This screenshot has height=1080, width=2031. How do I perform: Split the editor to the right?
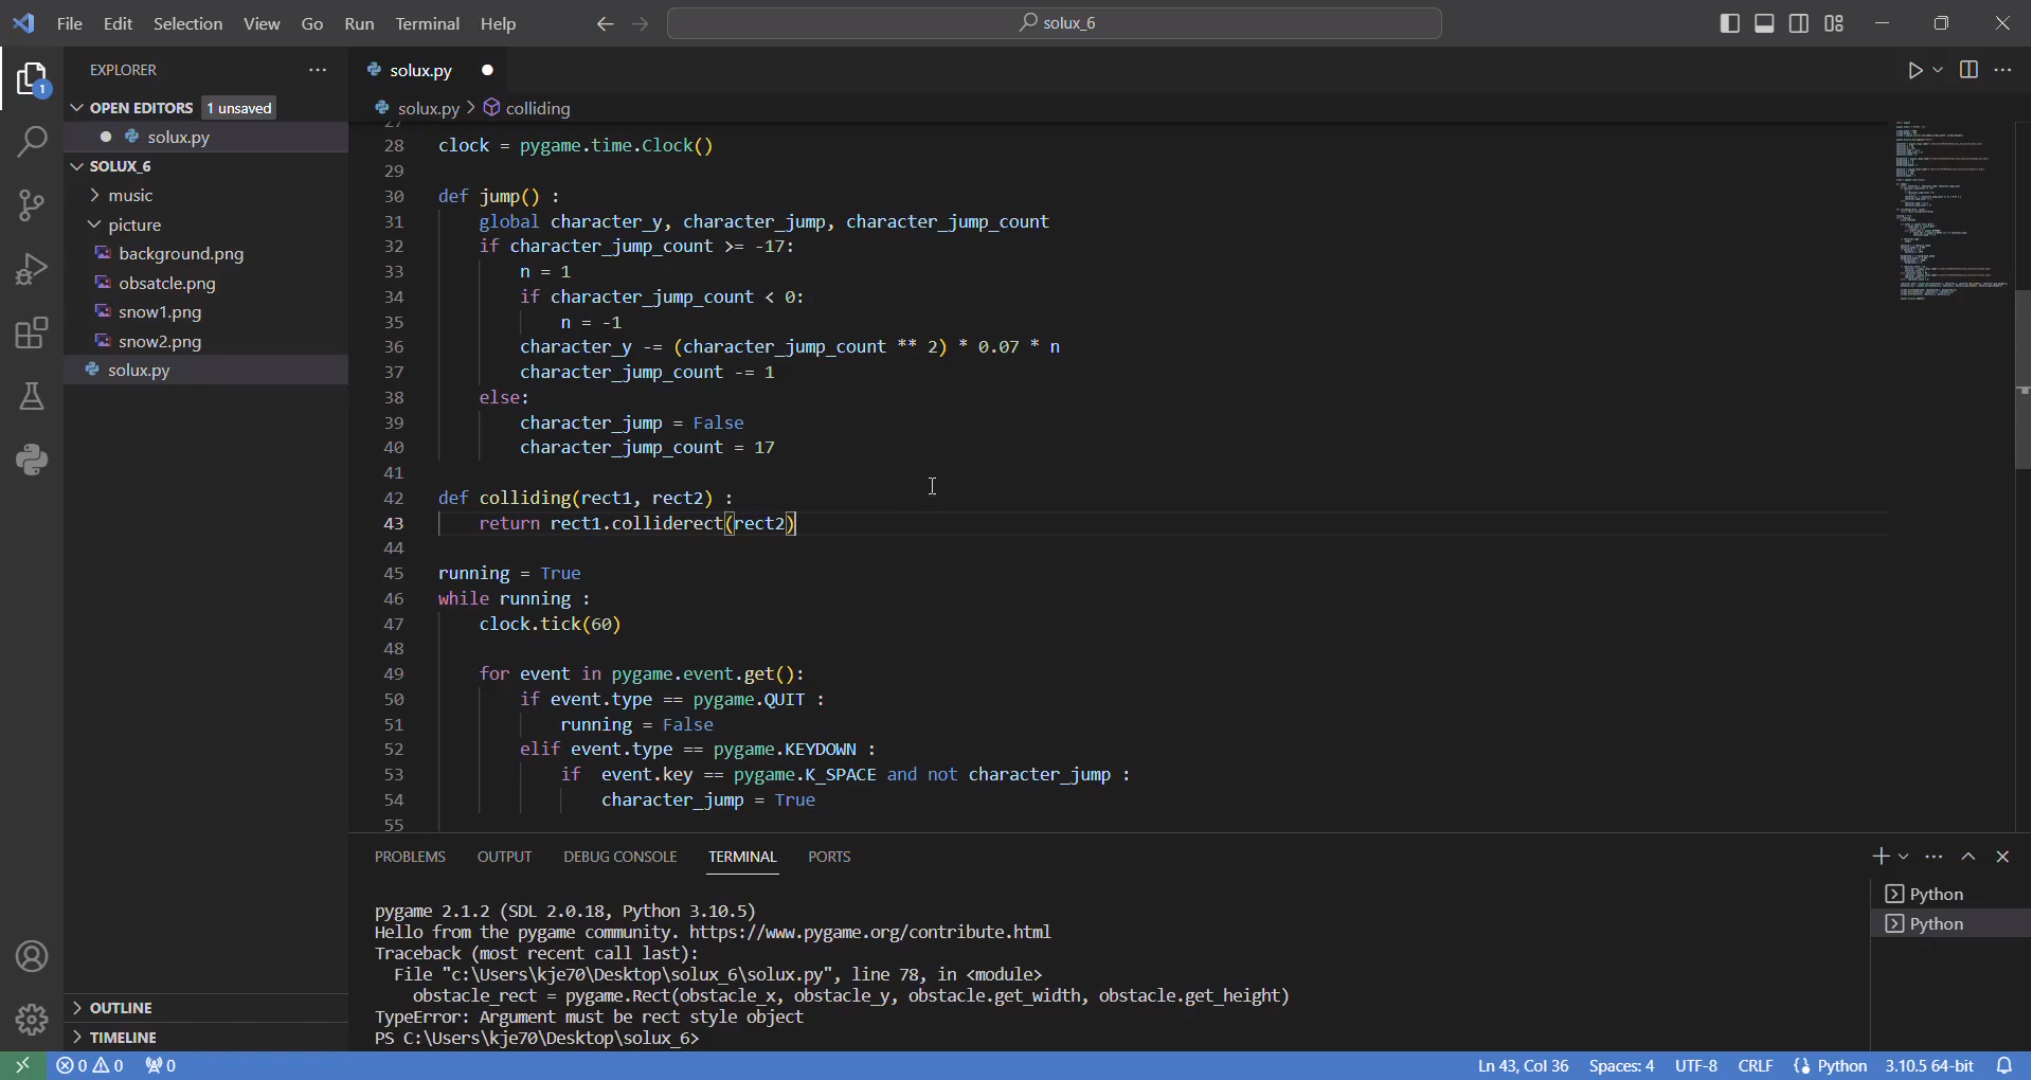point(1968,70)
